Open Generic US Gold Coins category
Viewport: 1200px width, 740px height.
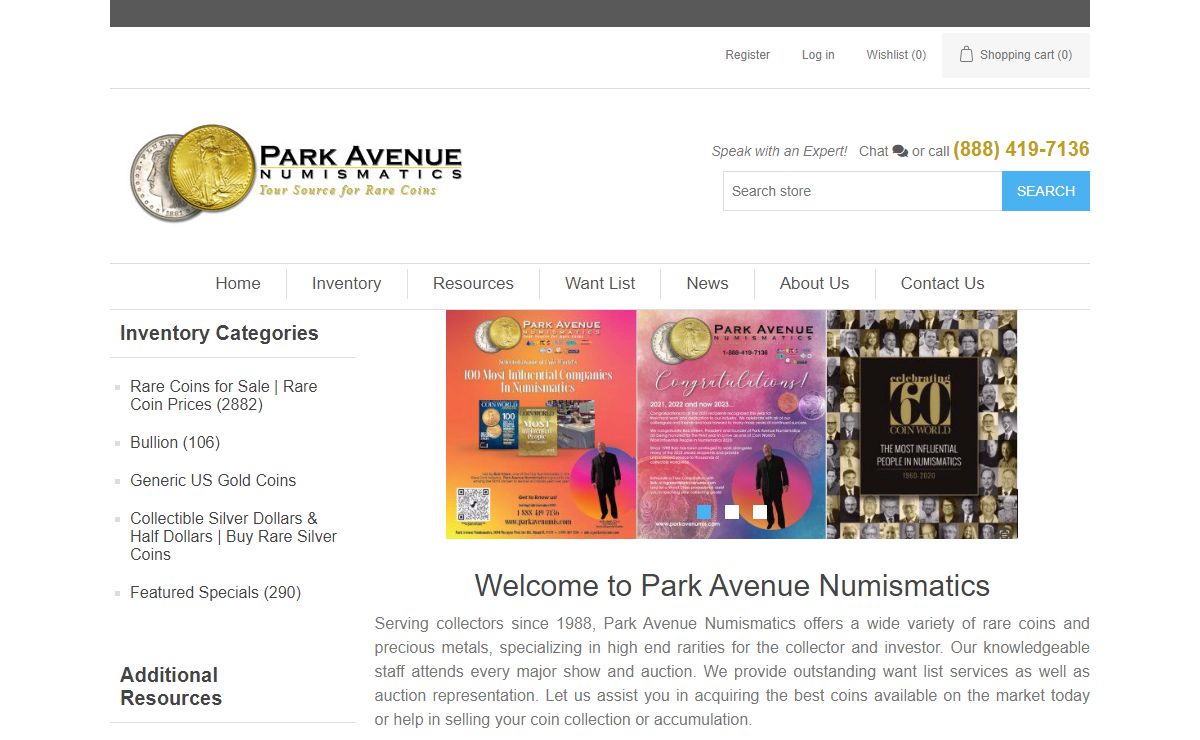213,480
